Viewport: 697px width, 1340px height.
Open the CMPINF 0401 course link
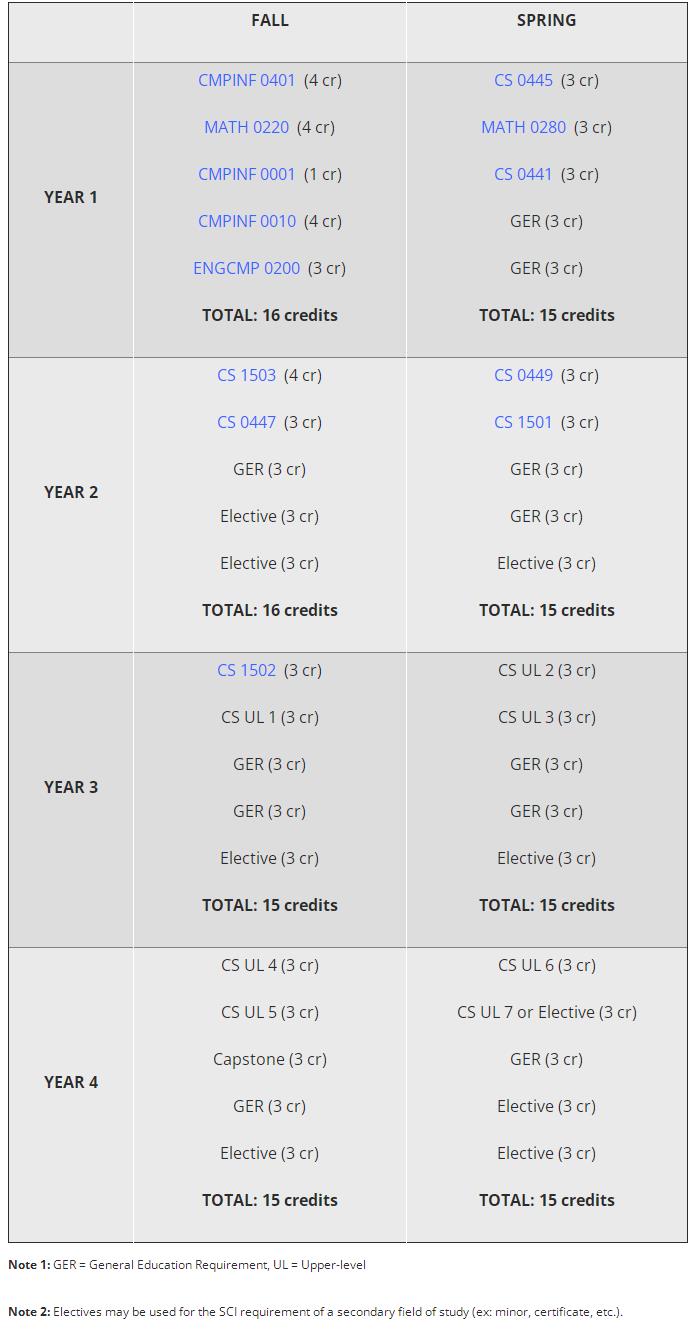click(247, 80)
